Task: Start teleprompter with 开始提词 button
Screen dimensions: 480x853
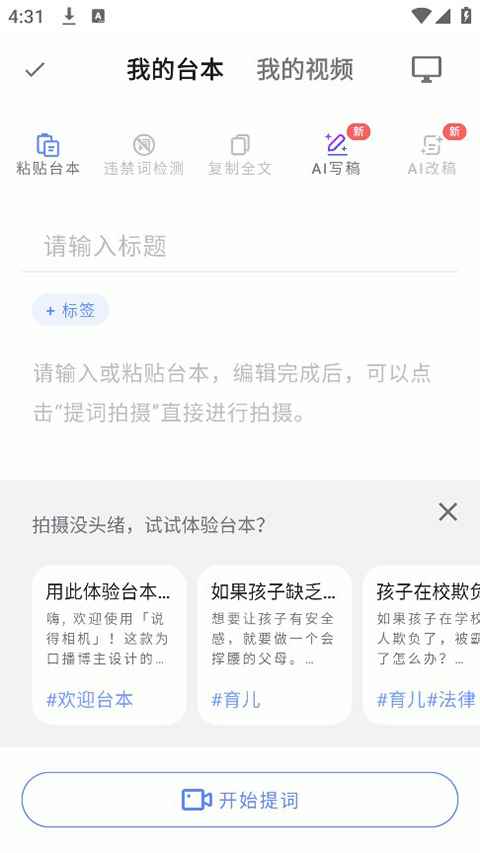Action: coord(239,800)
